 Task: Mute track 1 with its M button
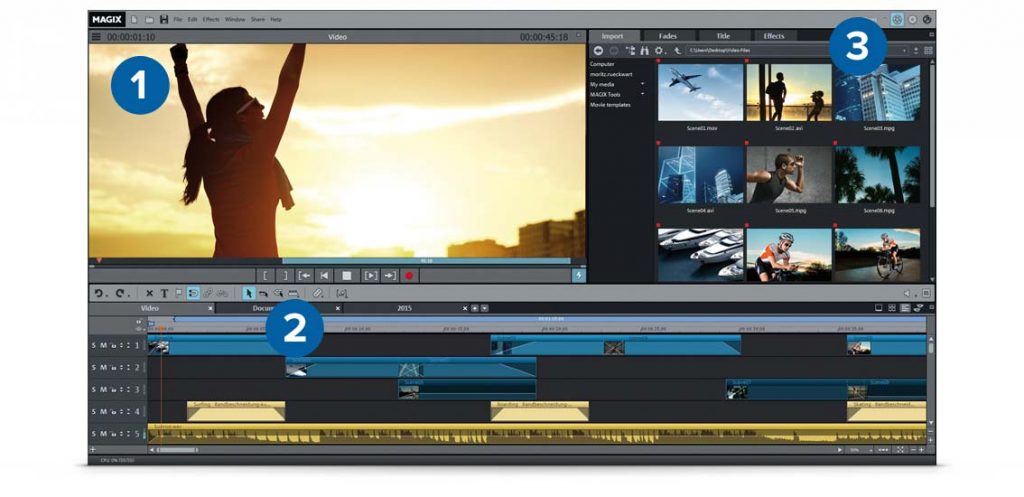103,345
